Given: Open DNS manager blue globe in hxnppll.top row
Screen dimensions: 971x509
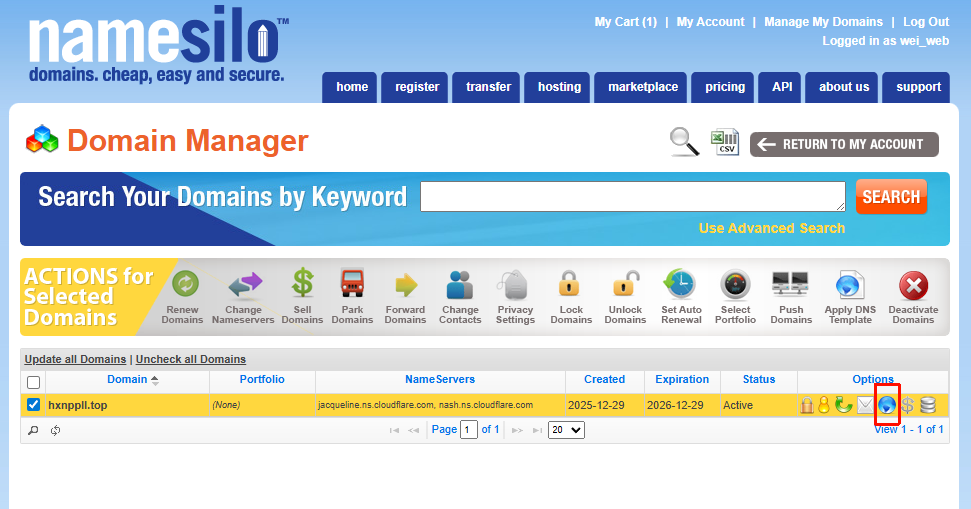Looking at the screenshot, I should tap(887, 406).
